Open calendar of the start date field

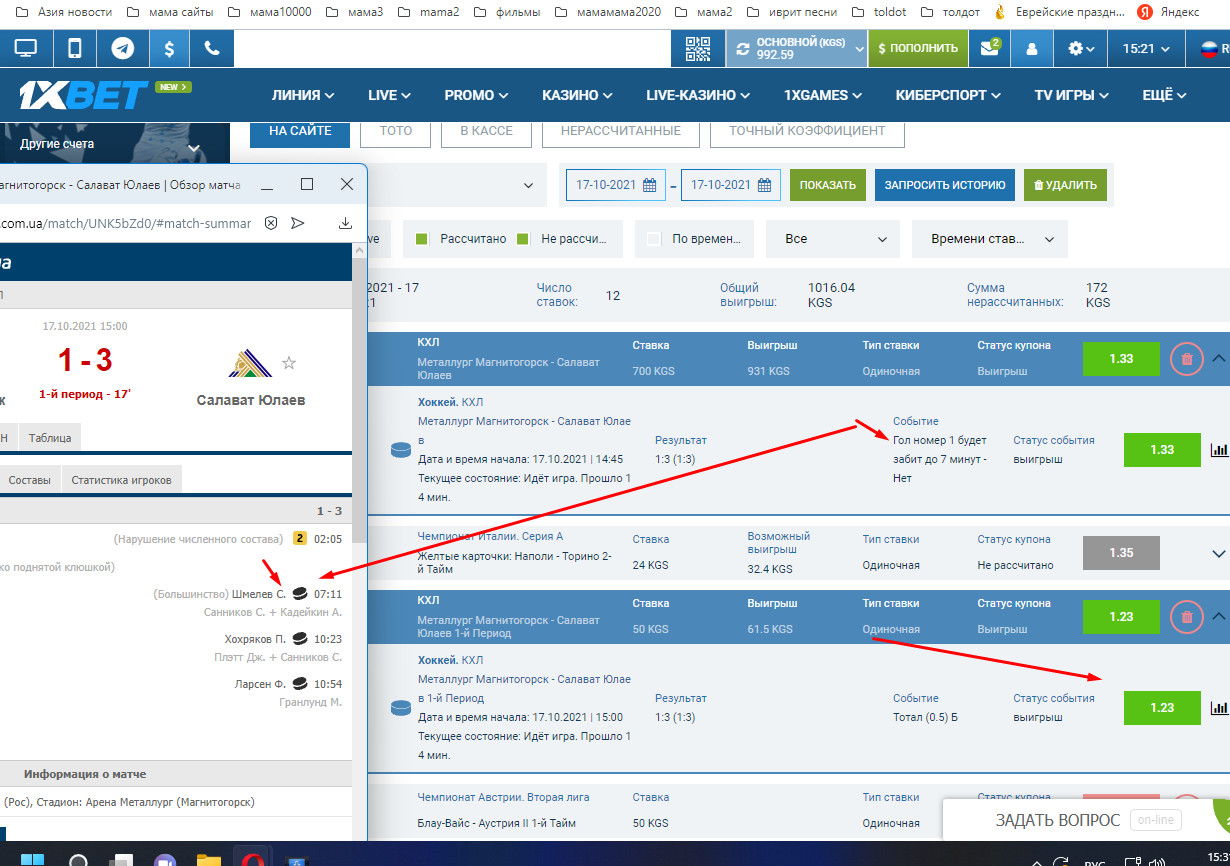coord(649,185)
